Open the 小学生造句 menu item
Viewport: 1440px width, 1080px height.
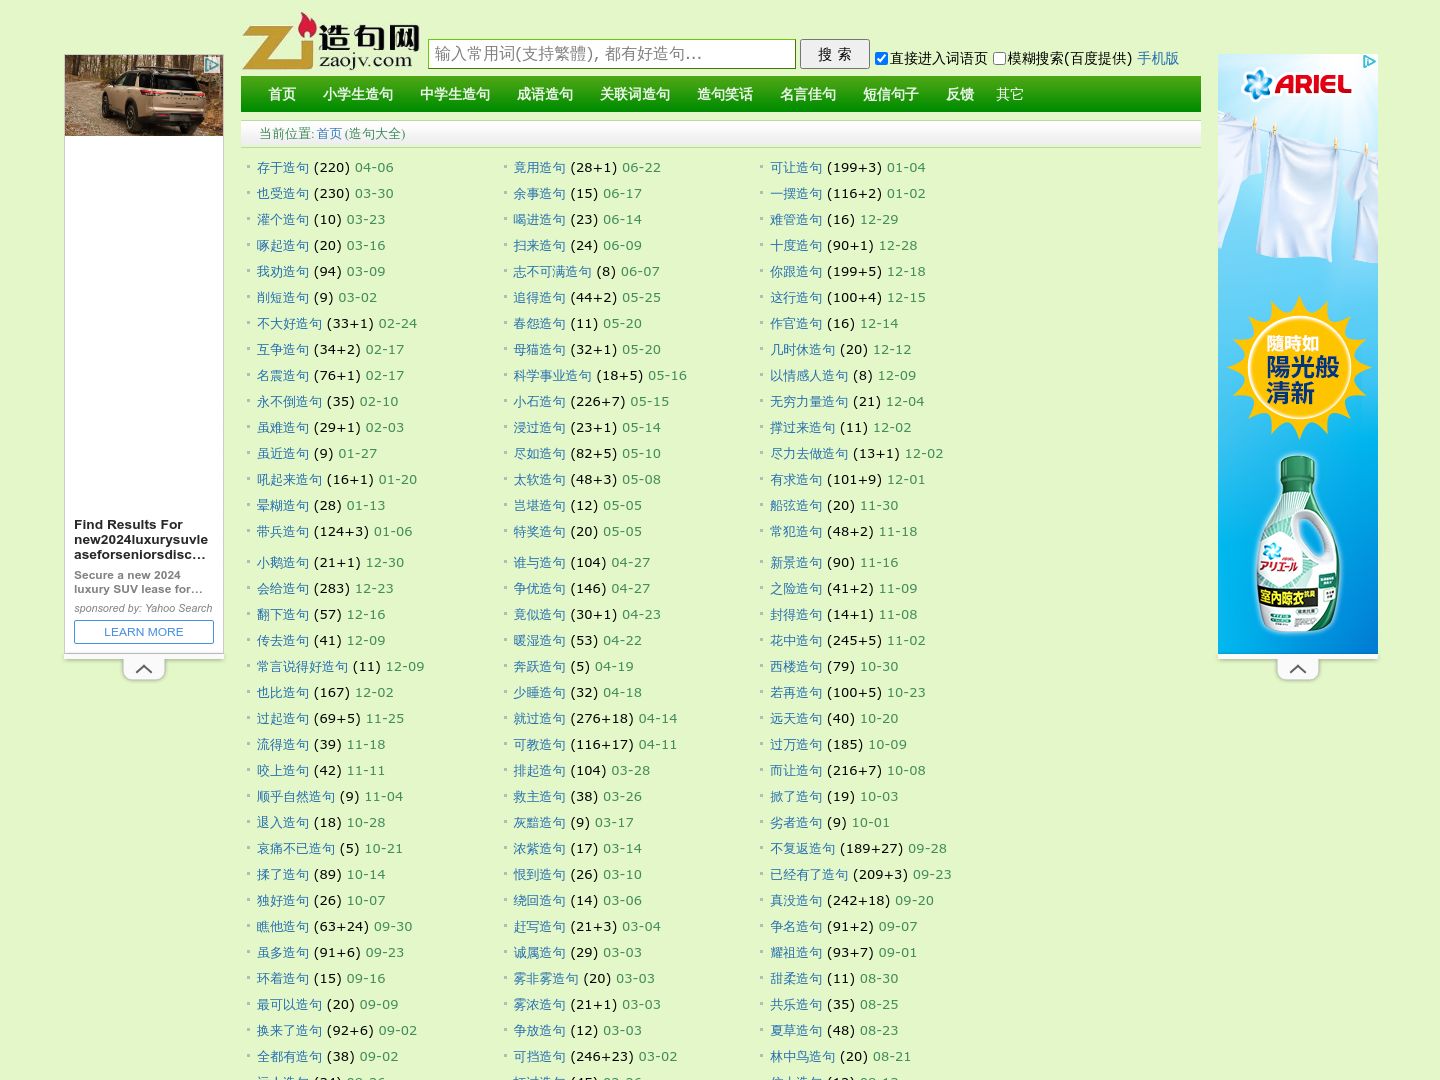click(x=358, y=94)
